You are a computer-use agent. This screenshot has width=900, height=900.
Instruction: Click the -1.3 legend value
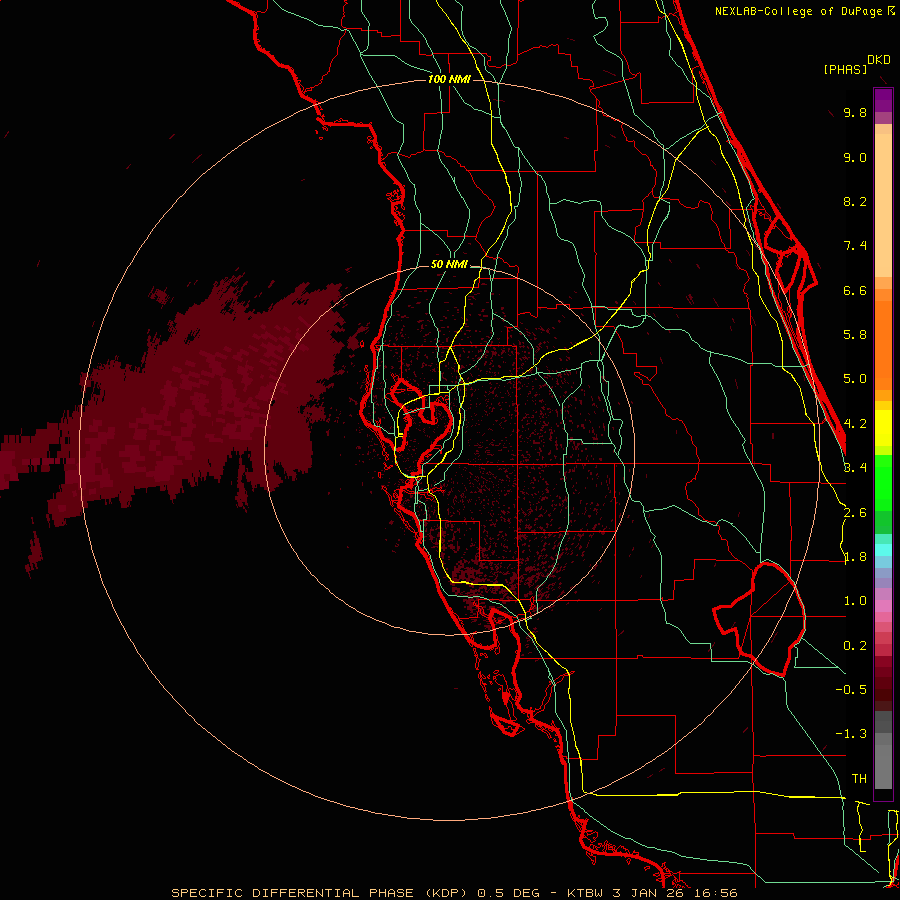point(851,734)
